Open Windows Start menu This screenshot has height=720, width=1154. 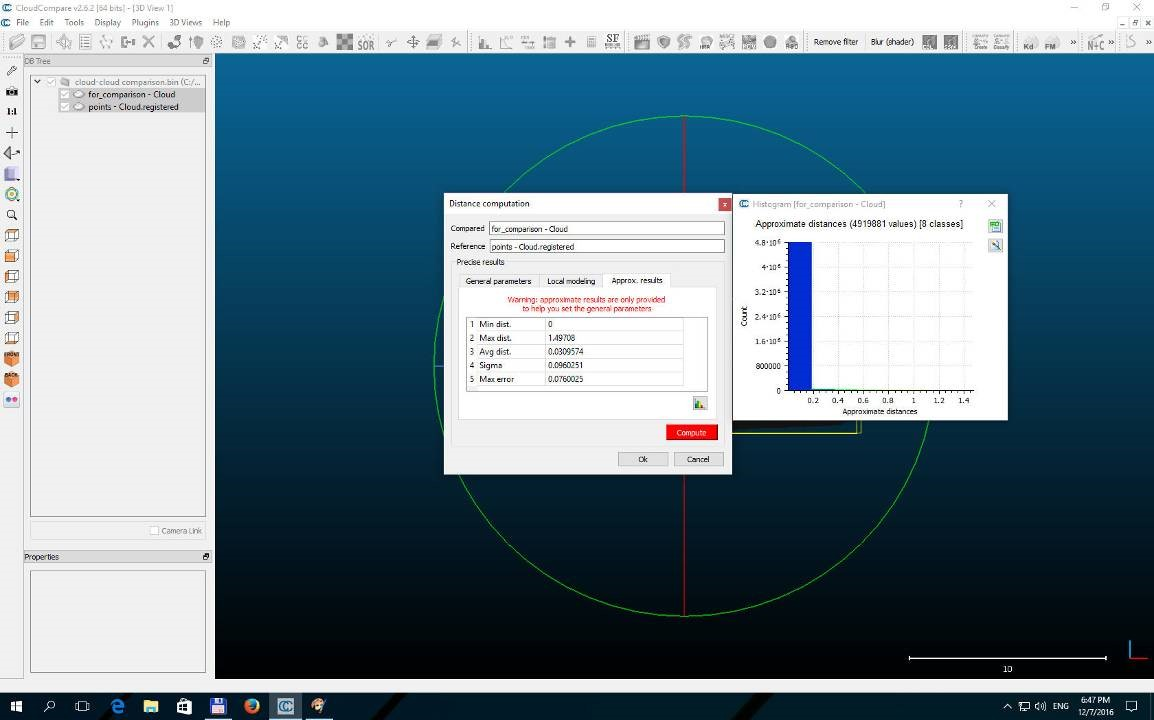[15, 706]
